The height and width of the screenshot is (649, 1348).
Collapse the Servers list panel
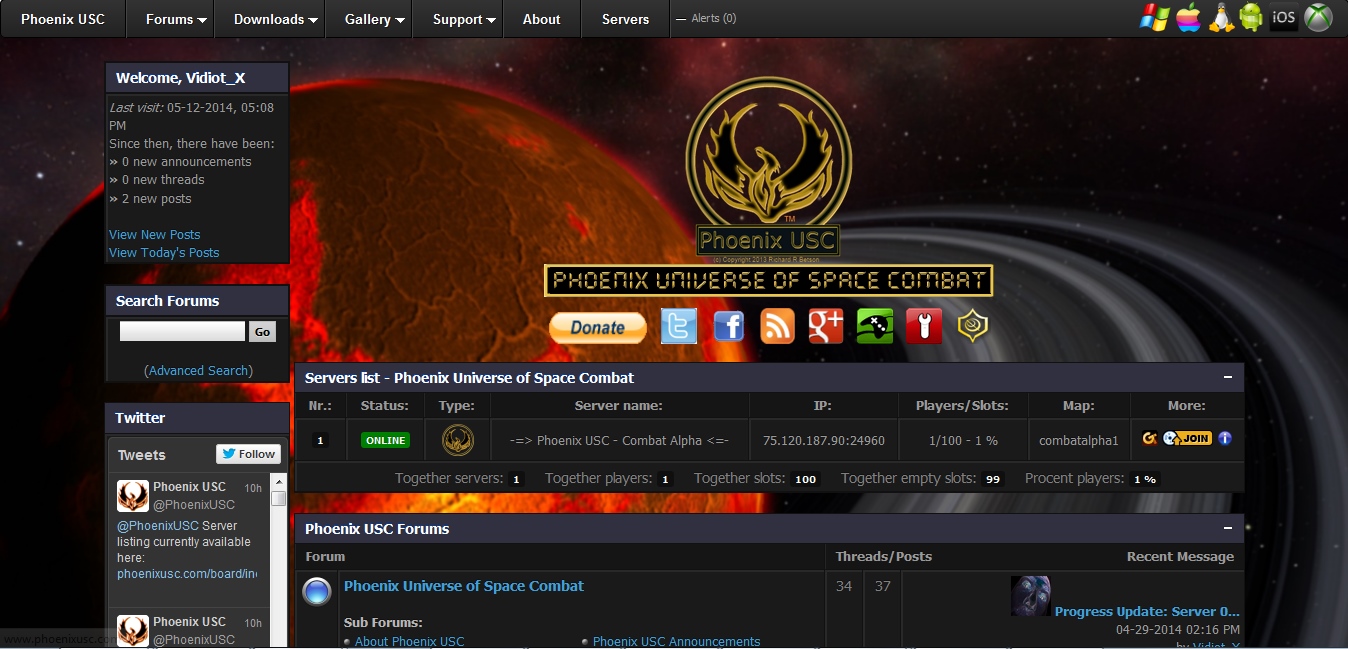[1227, 377]
